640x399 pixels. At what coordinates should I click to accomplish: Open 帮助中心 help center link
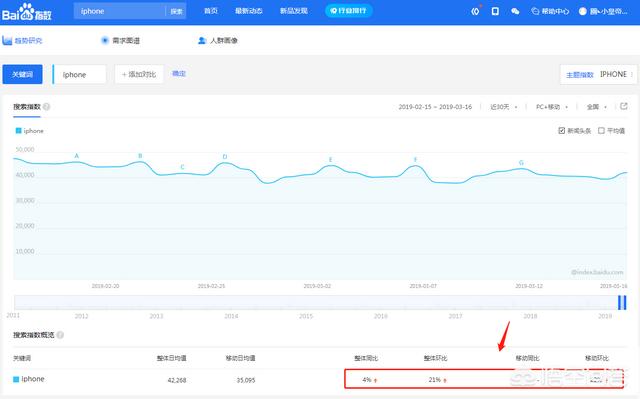[x=550, y=11]
